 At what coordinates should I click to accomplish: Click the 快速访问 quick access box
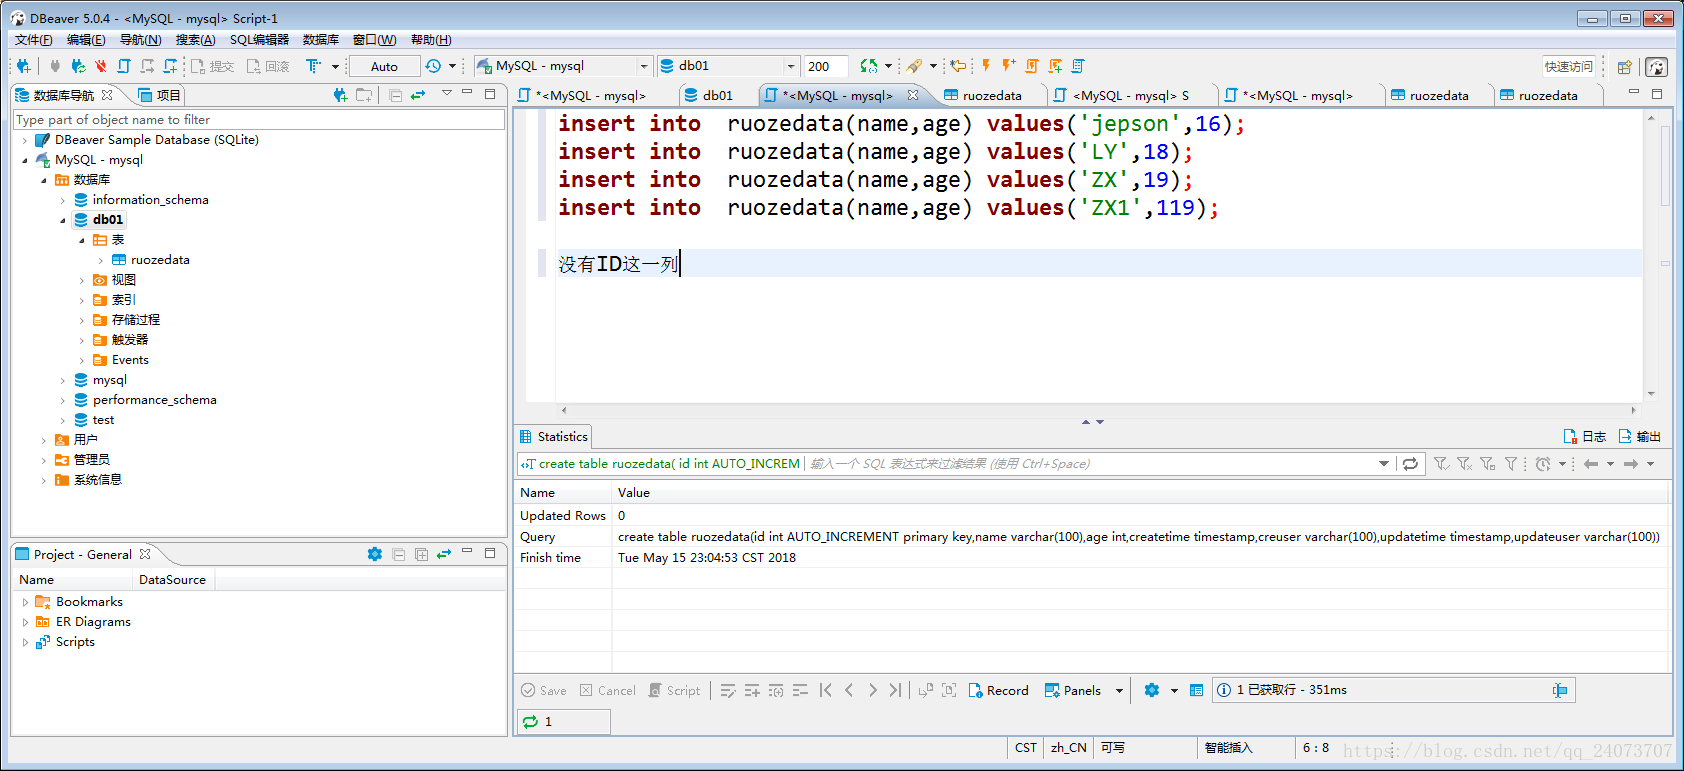point(1568,67)
